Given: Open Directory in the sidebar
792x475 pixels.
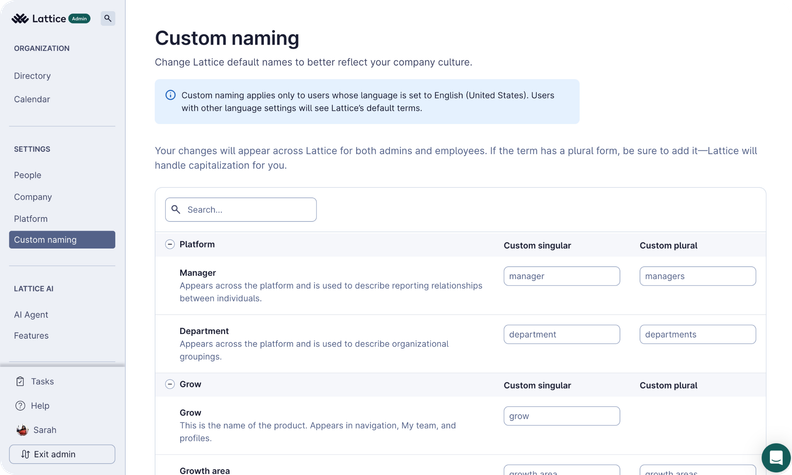Looking at the screenshot, I should click(x=32, y=76).
